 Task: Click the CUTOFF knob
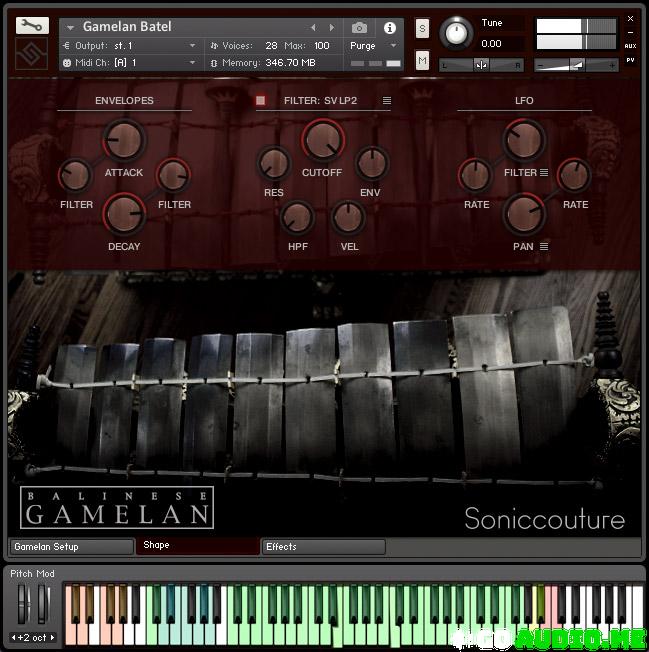tap(323, 140)
